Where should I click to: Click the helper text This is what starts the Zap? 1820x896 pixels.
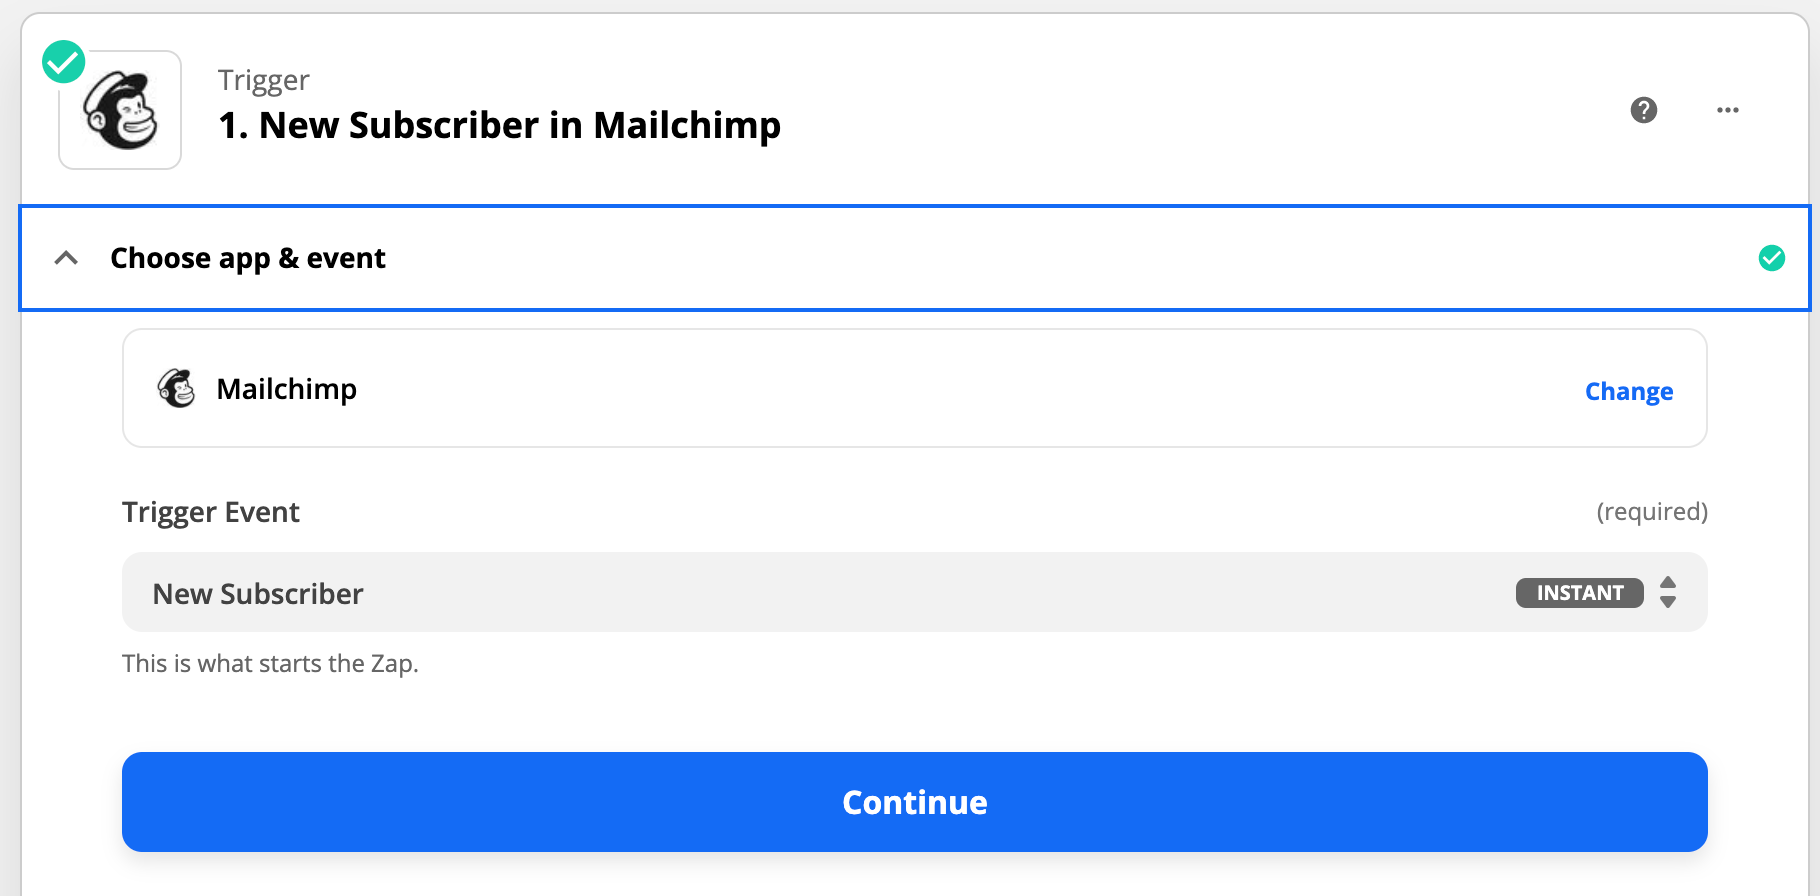point(270,664)
